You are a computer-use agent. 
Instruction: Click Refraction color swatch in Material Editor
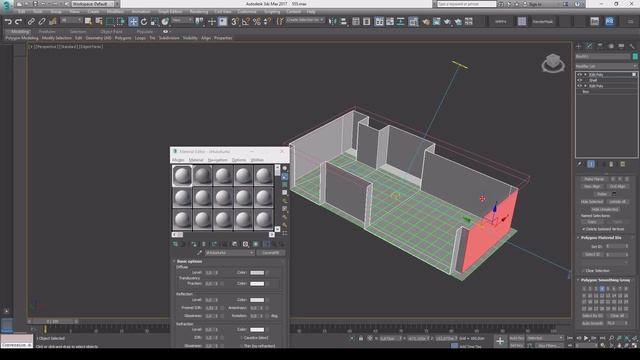(x=257, y=330)
